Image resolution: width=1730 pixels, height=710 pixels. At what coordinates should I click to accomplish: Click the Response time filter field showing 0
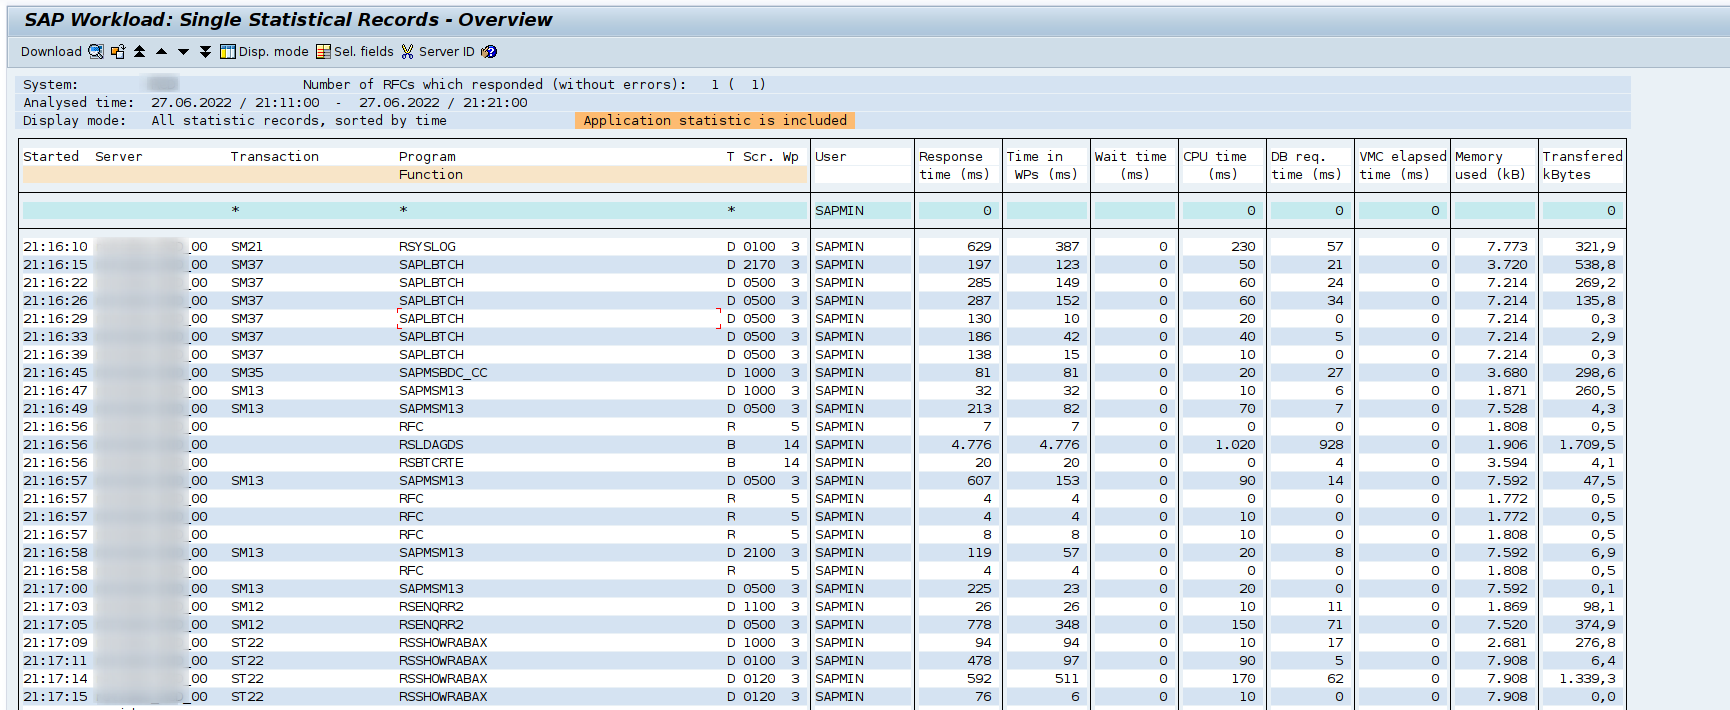click(957, 211)
